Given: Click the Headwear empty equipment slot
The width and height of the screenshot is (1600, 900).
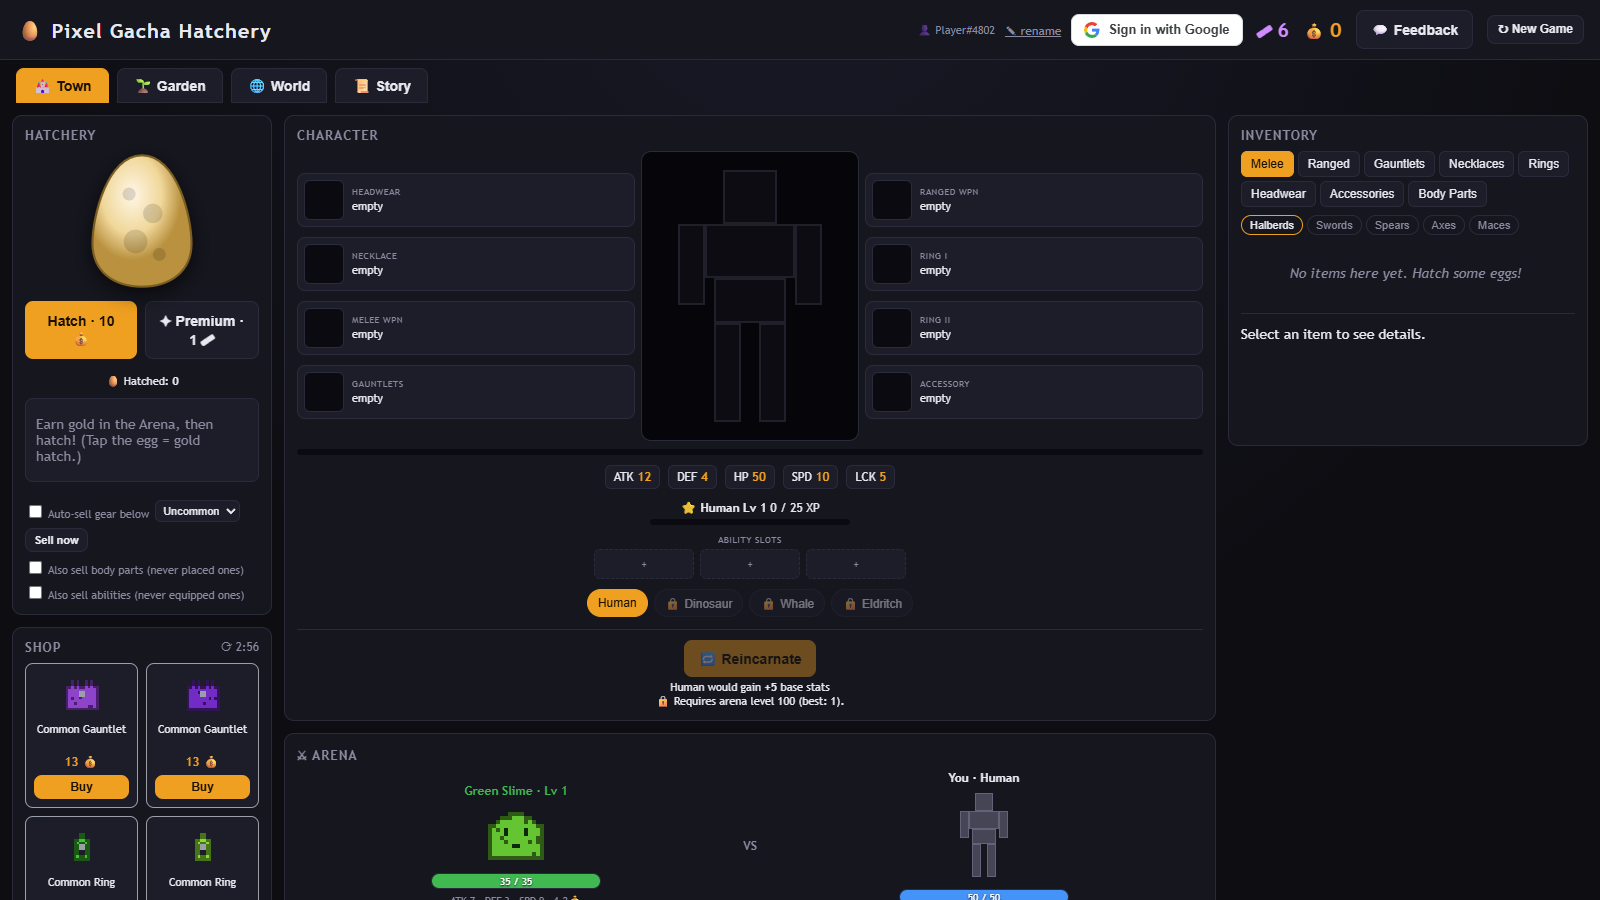Looking at the screenshot, I should click(466, 200).
